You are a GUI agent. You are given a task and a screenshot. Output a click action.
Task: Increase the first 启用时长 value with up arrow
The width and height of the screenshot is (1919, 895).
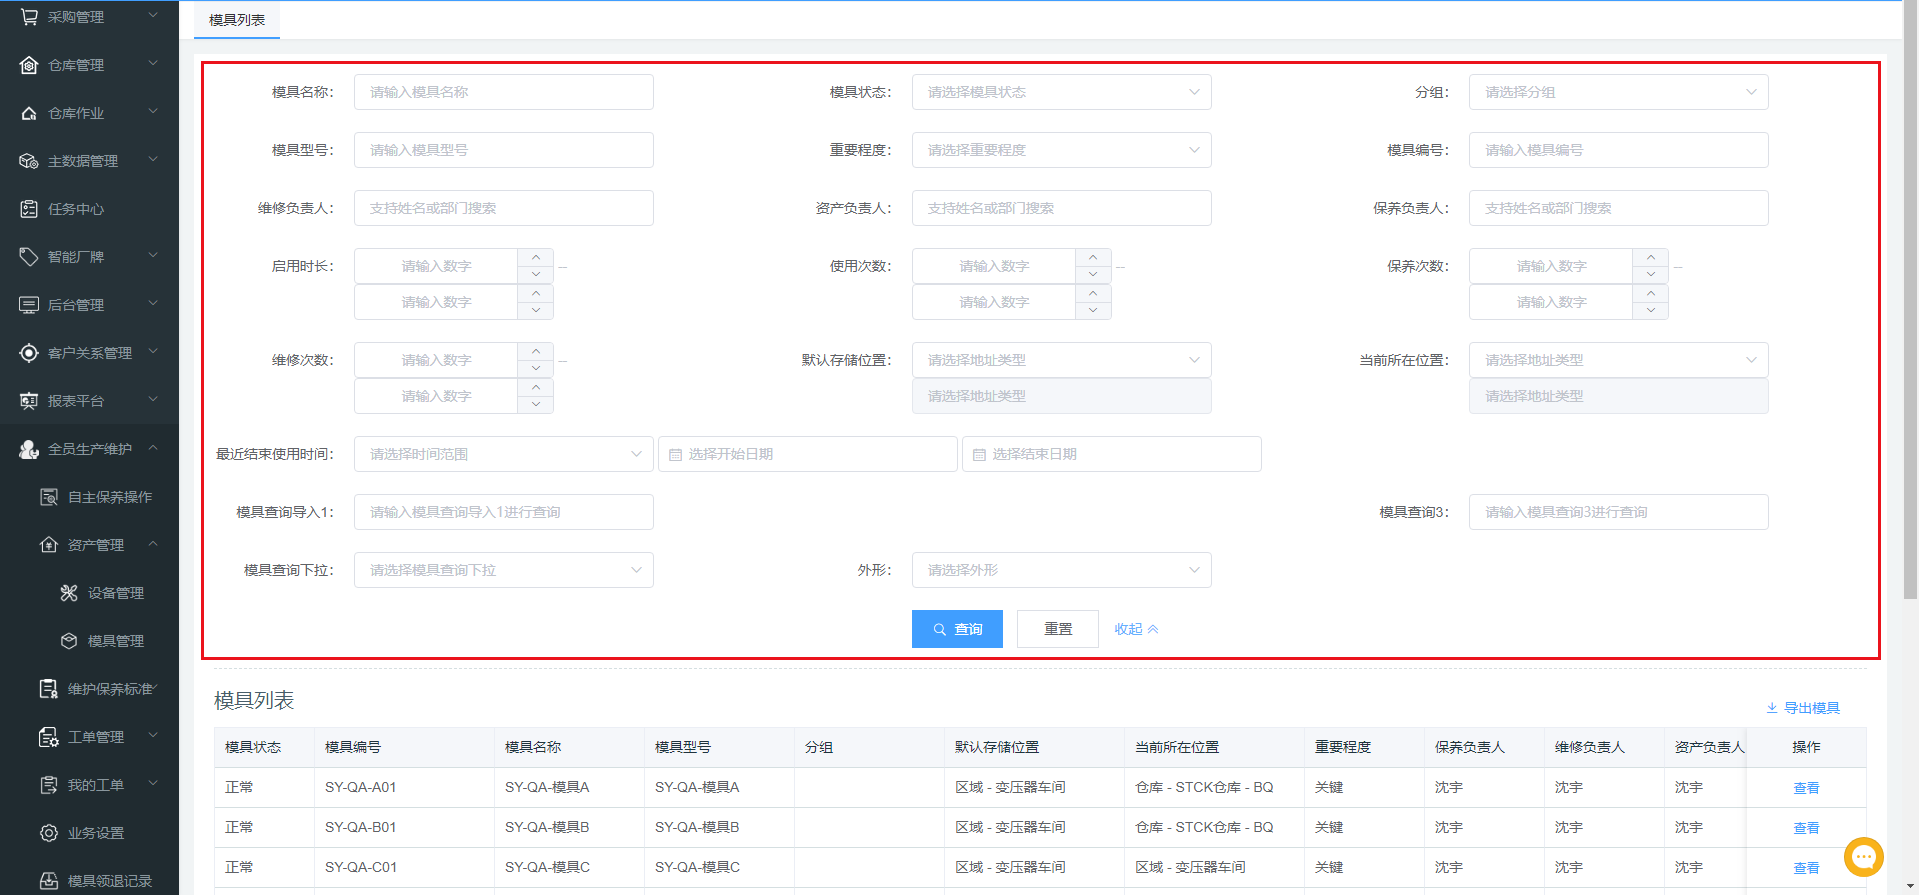click(x=536, y=258)
